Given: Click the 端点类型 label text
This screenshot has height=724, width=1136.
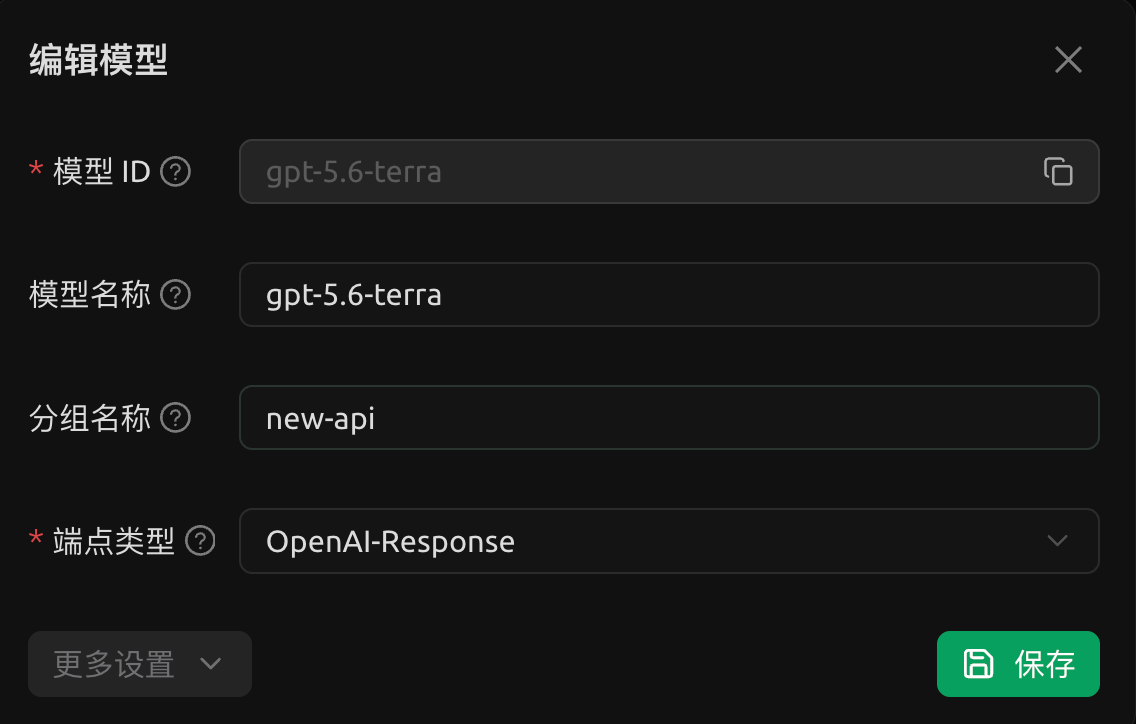Looking at the screenshot, I should 114,541.
